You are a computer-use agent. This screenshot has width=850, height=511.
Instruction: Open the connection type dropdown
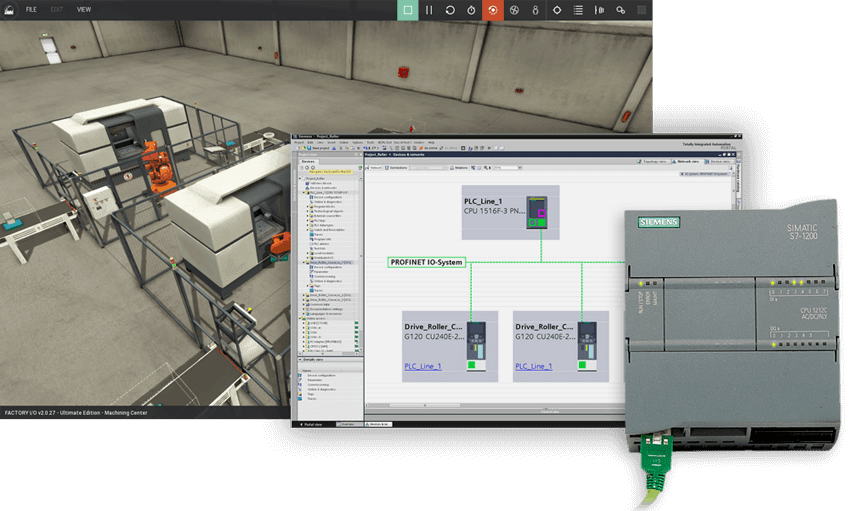click(x=445, y=168)
